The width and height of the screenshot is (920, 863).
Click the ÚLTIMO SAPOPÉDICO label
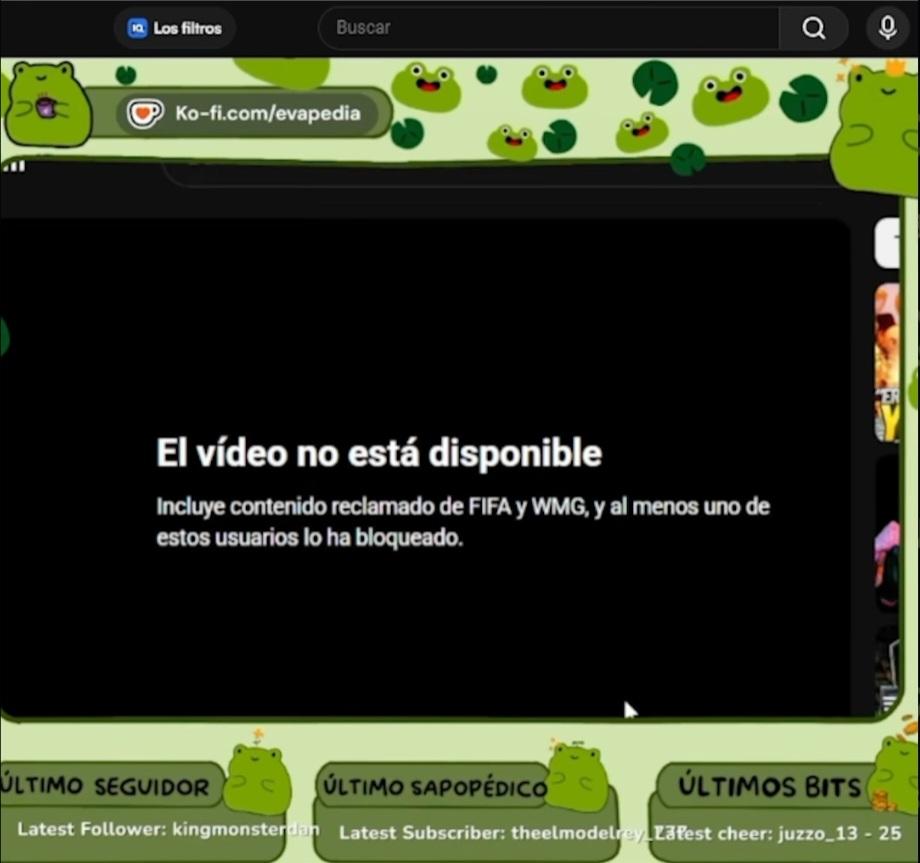[435, 787]
